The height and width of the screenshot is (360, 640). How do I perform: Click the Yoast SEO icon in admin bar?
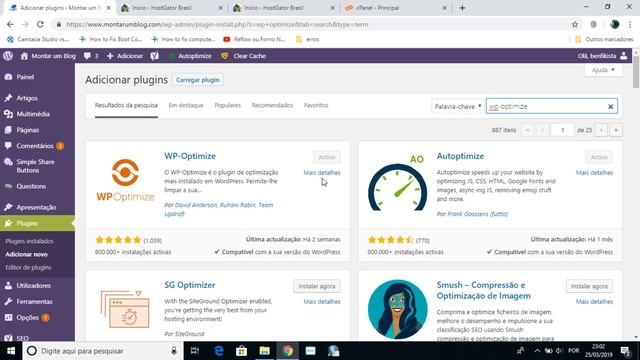click(x=154, y=56)
